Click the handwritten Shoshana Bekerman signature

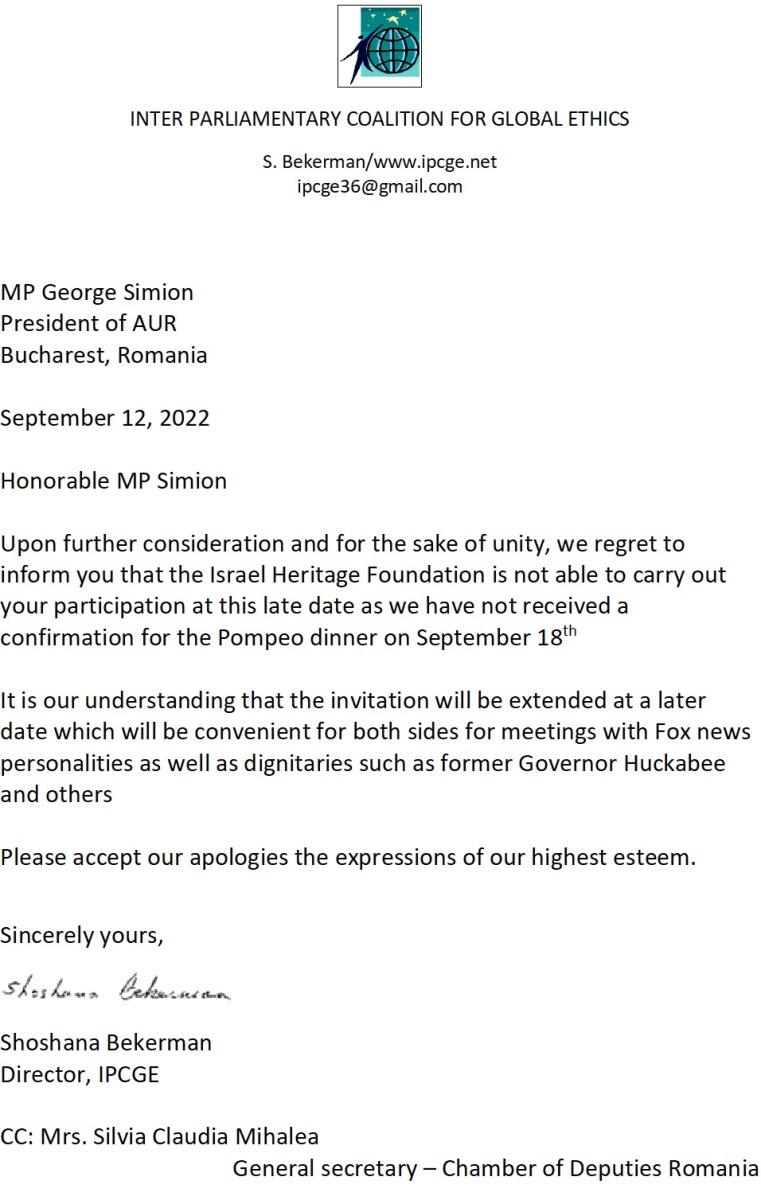click(117, 989)
